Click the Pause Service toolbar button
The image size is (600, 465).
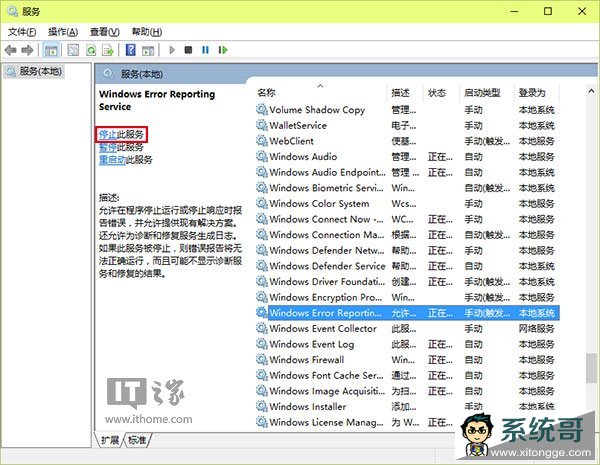pyautogui.click(x=205, y=50)
